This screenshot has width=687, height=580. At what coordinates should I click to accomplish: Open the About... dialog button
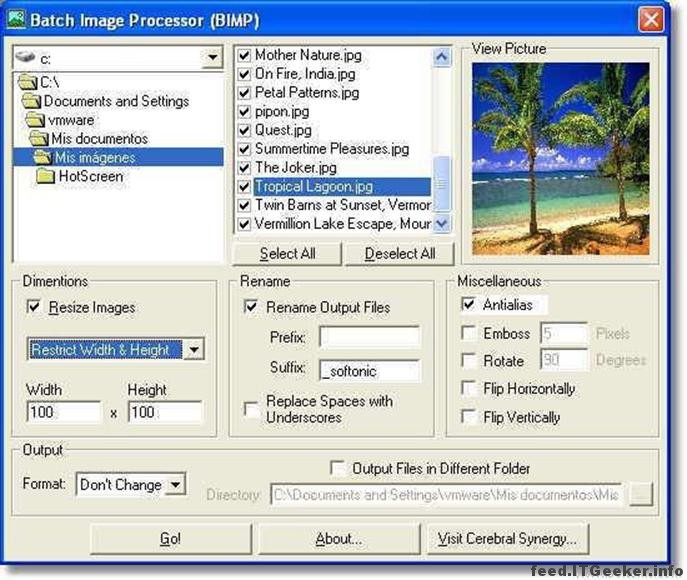coord(339,538)
